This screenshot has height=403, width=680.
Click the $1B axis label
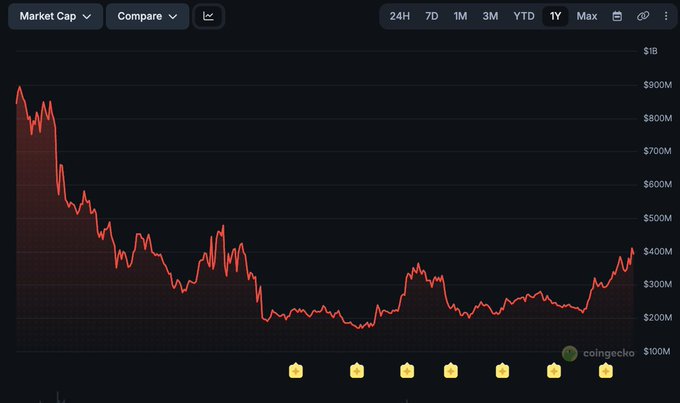click(650, 51)
